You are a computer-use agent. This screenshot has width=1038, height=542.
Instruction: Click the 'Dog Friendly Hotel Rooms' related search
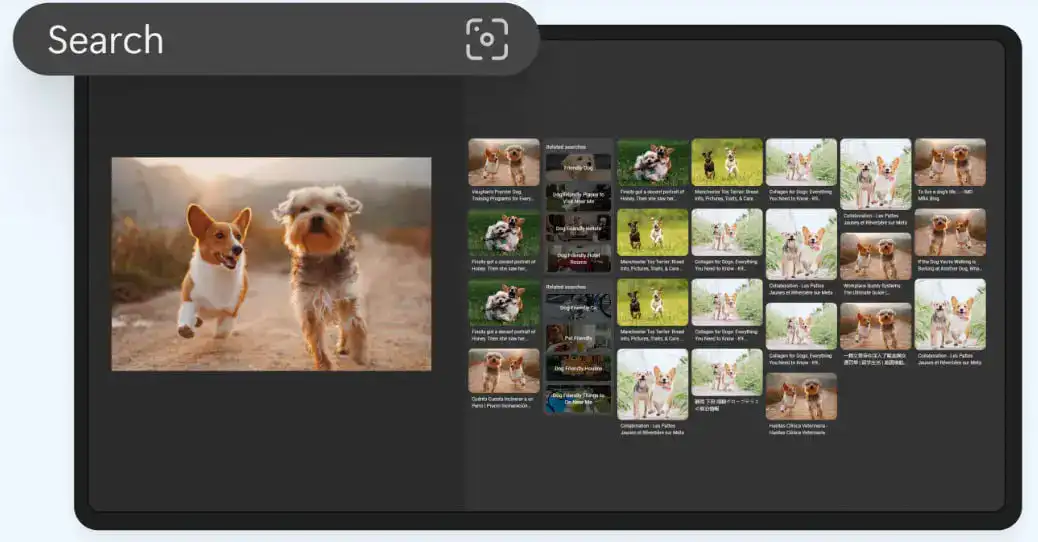click(x=578, y=259)
